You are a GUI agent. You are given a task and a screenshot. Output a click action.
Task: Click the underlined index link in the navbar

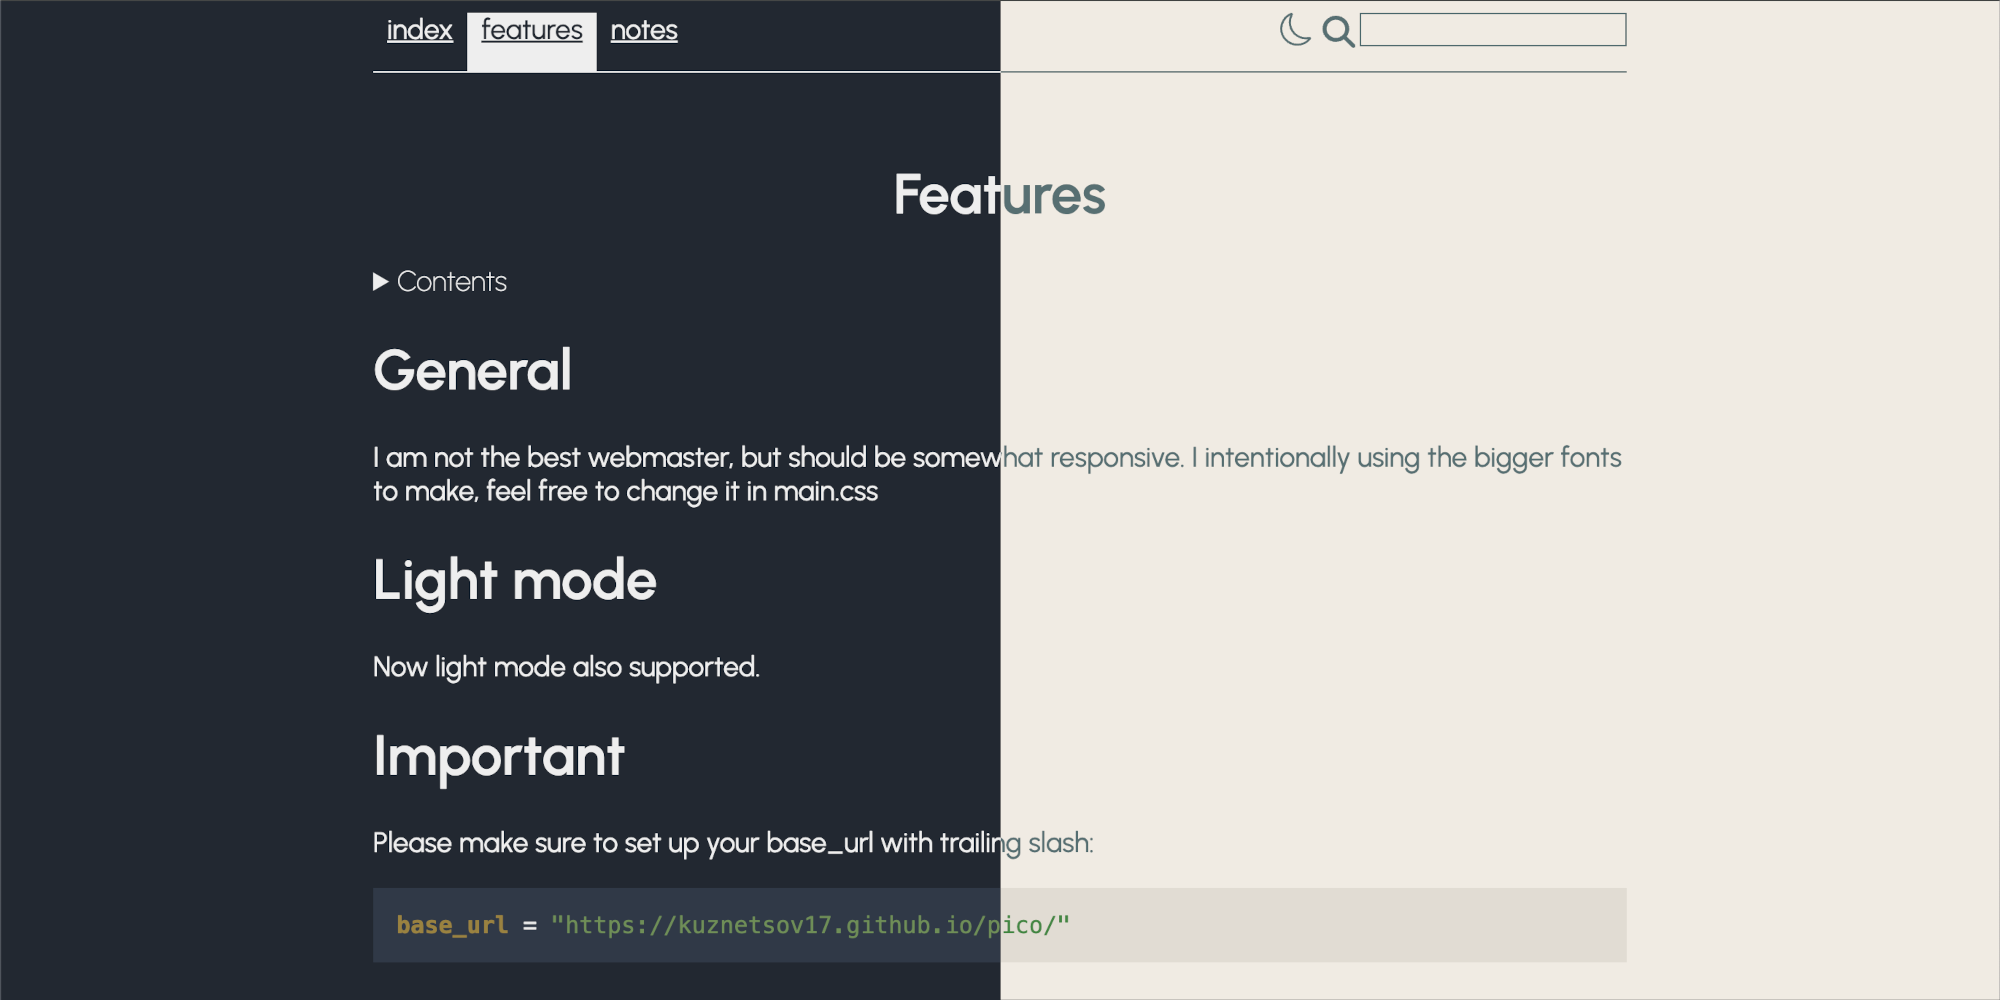(x=419, y=30)
